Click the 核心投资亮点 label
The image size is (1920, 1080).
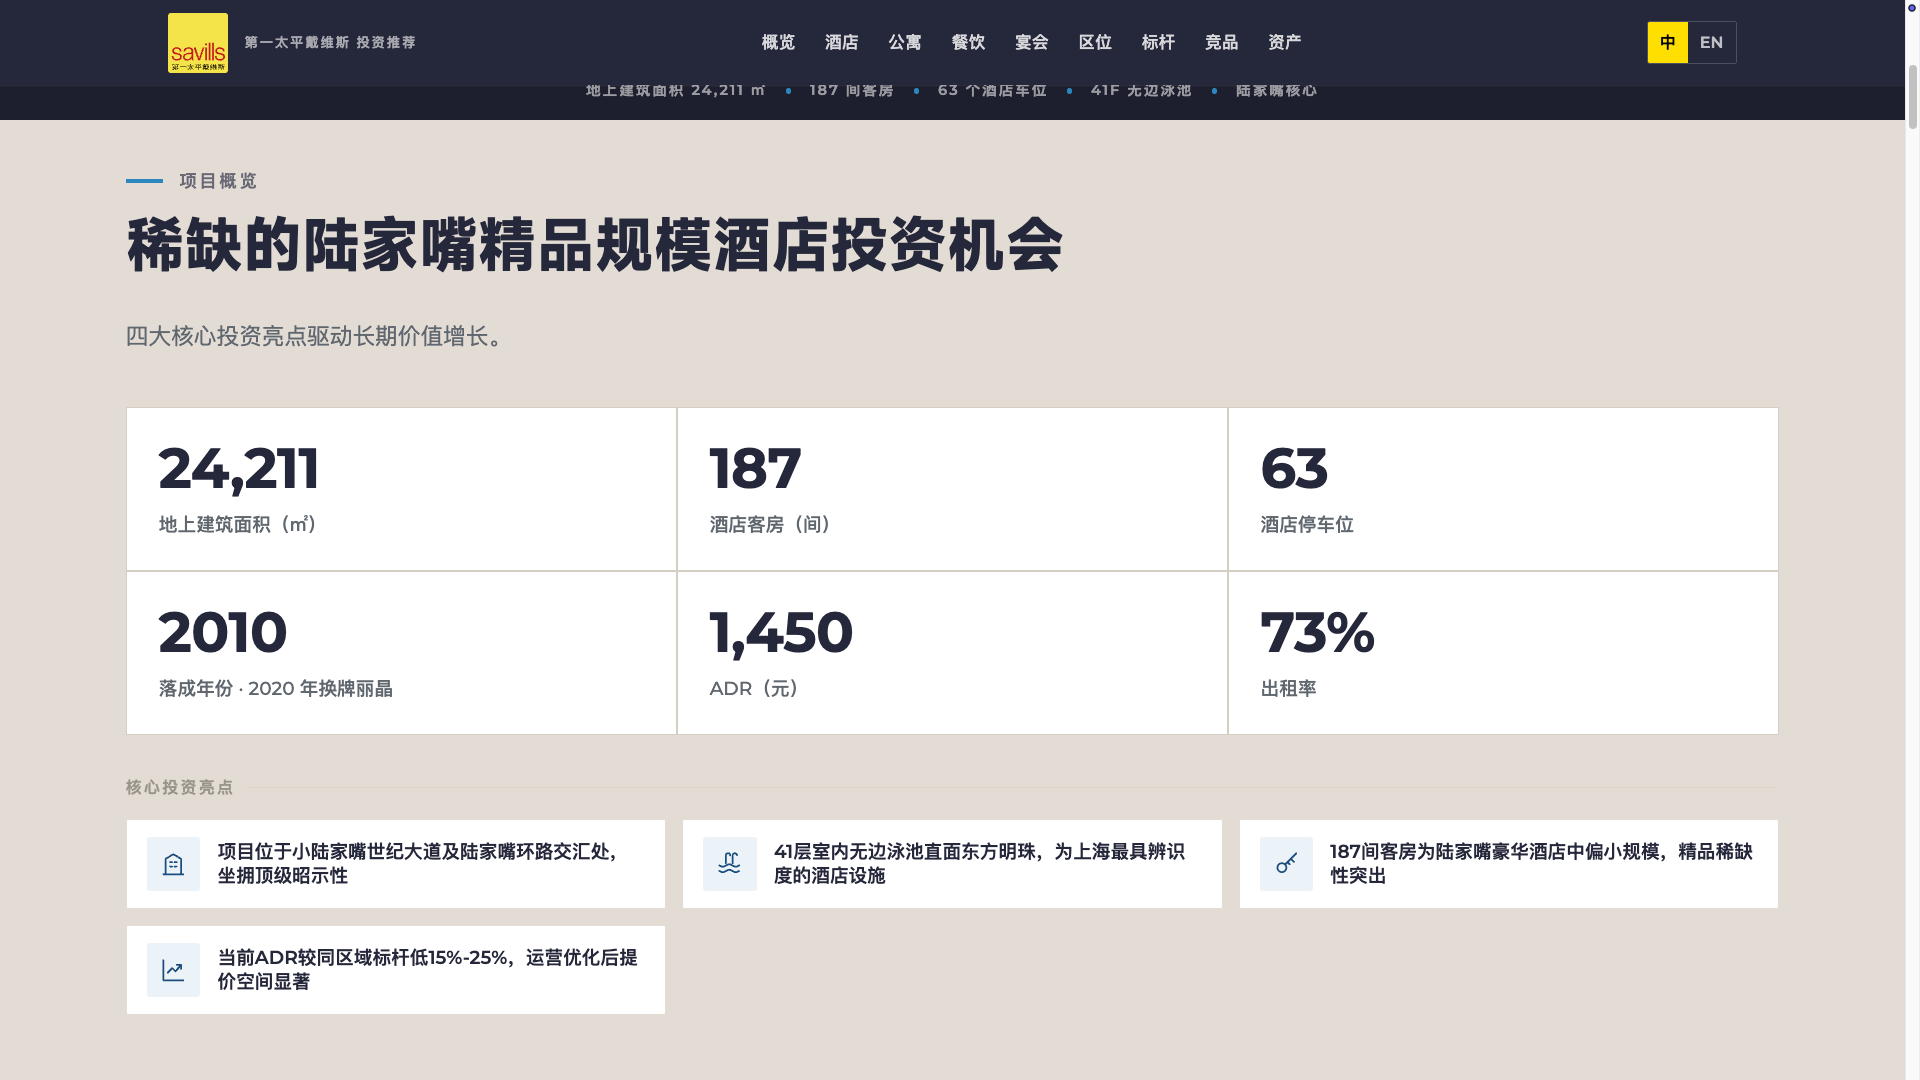click(180, 788)
